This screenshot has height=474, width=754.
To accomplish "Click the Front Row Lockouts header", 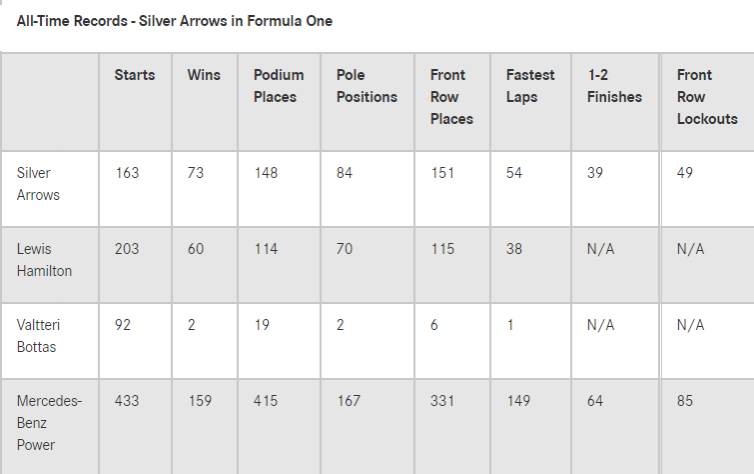I will 707,97.
